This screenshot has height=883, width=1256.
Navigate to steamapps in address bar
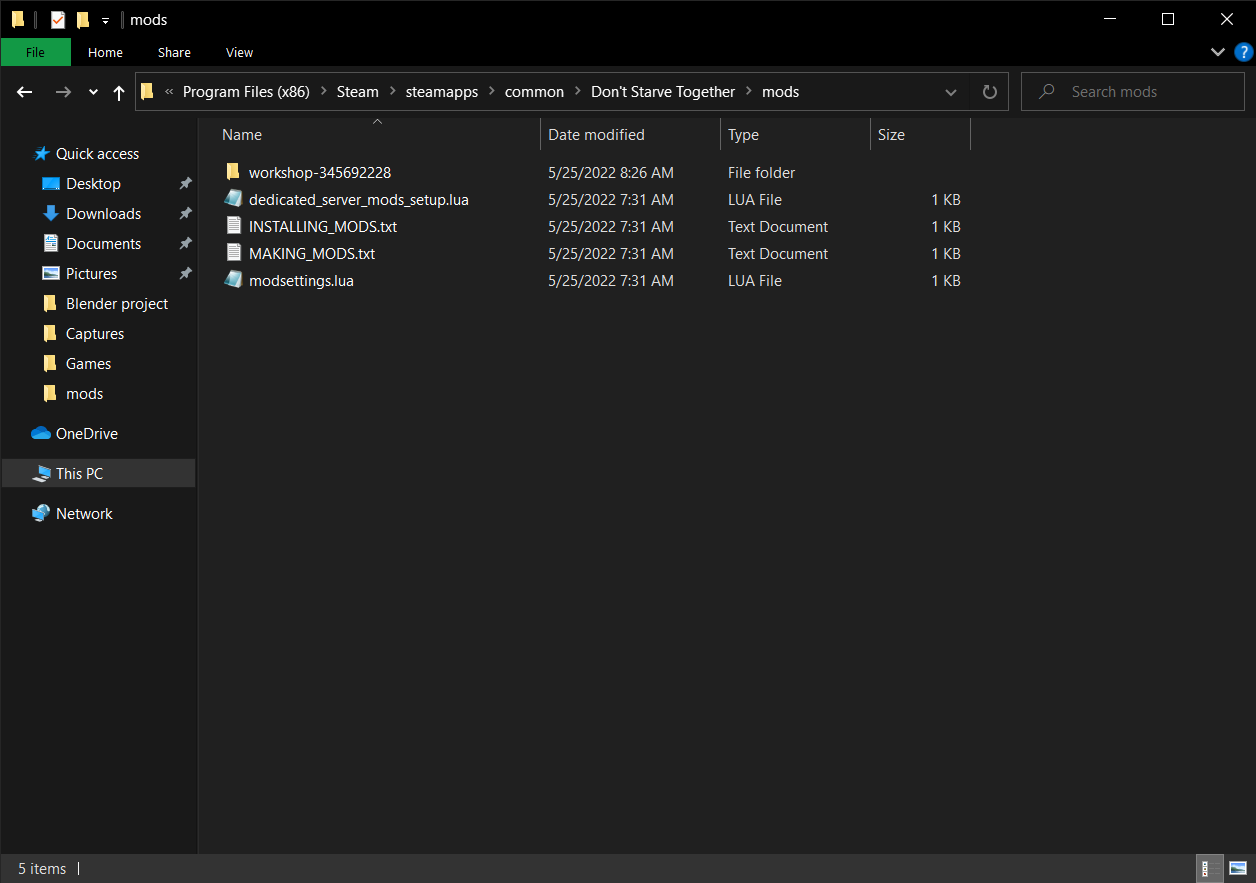coord(441,92)
